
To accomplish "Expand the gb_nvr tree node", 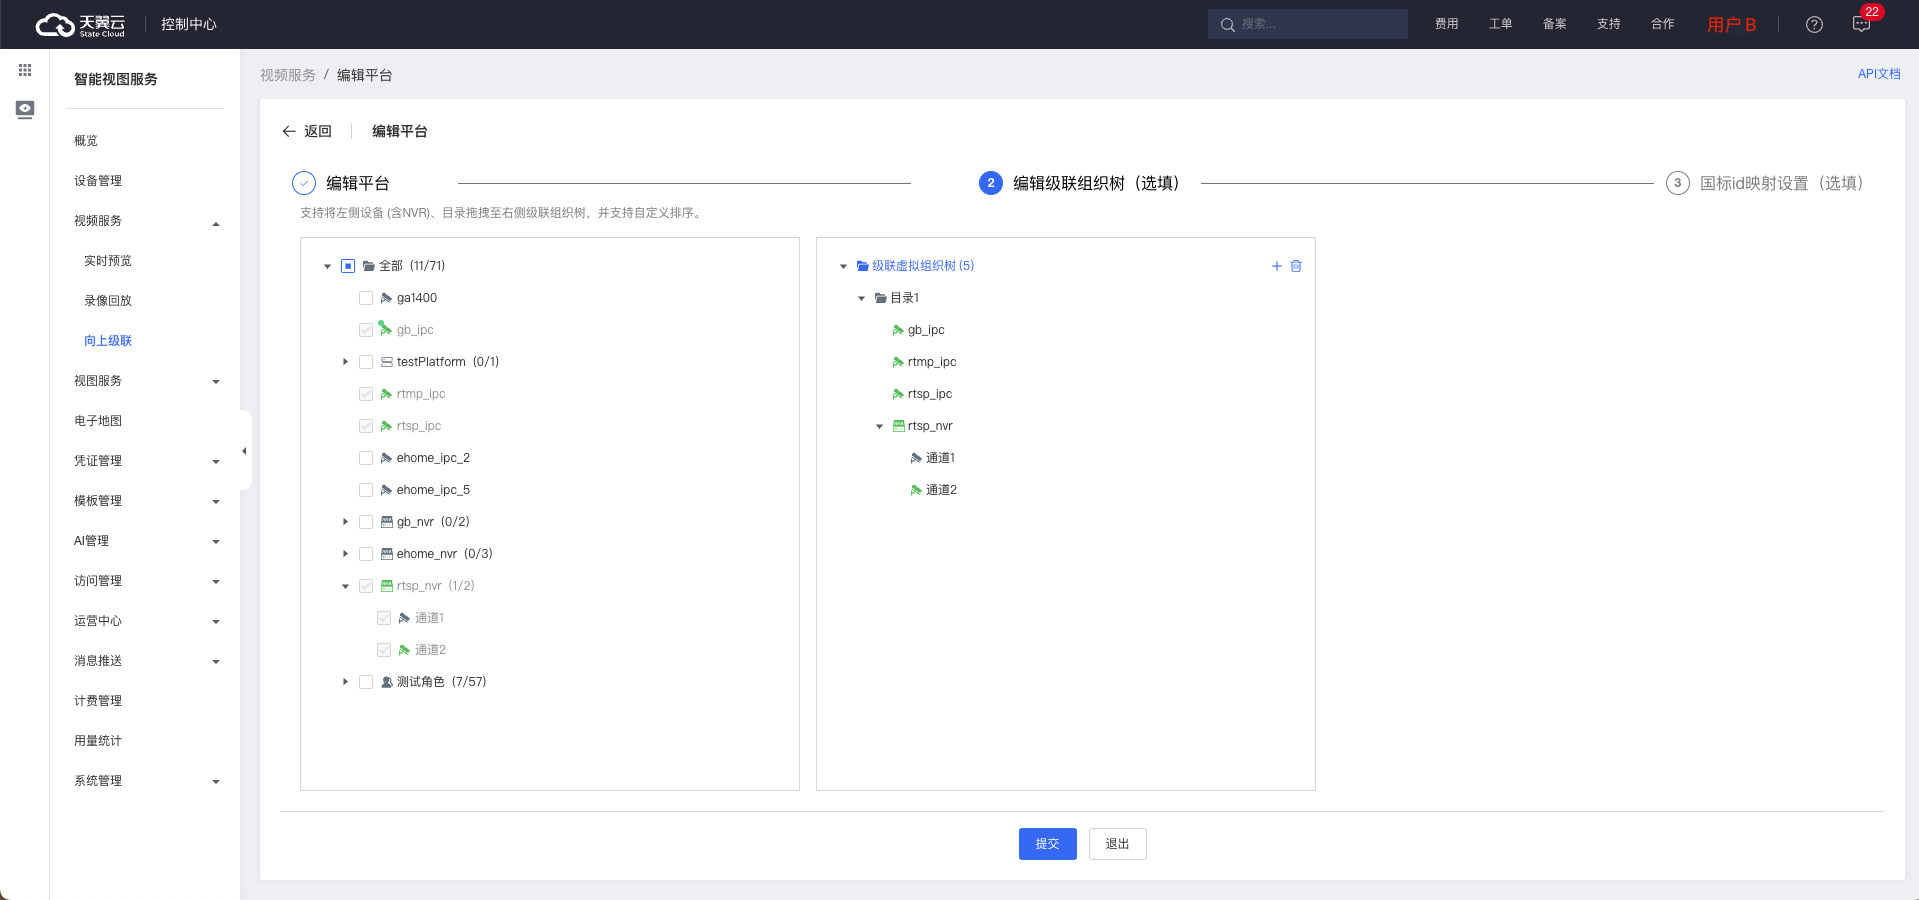I will (346, 522).
